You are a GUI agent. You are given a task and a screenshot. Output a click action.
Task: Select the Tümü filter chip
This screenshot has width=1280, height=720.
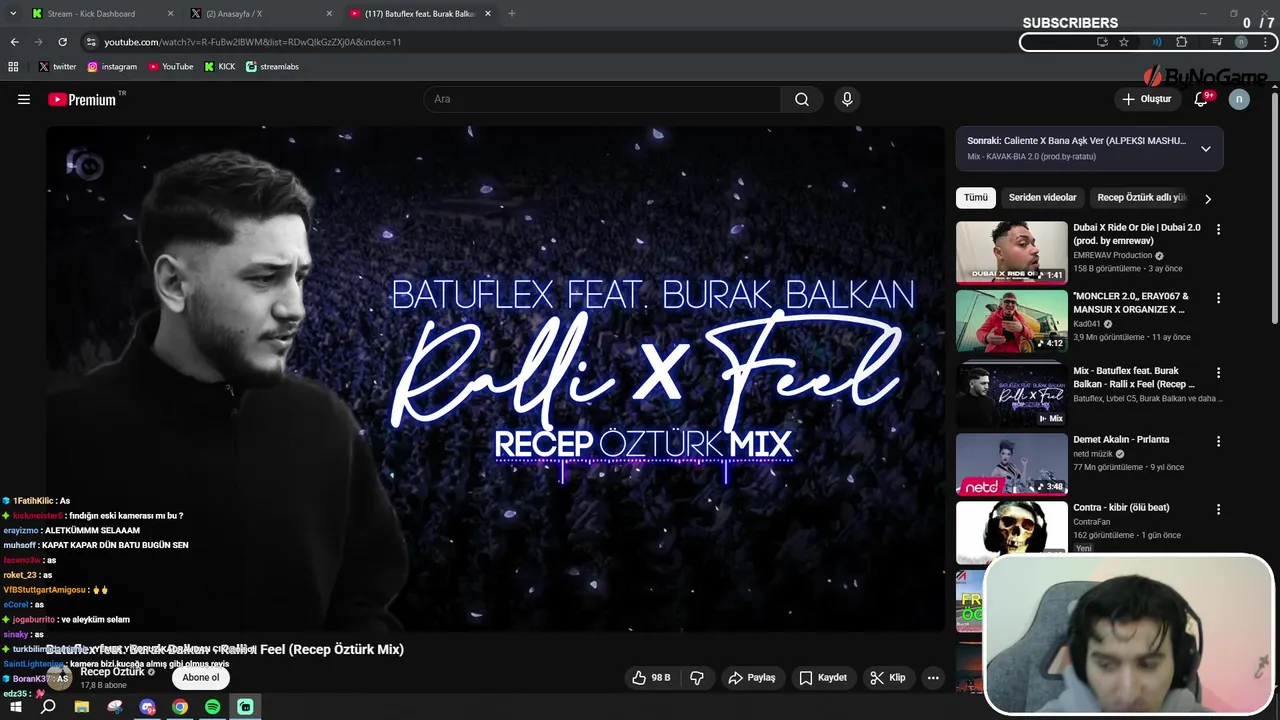(x=976, y=198)
